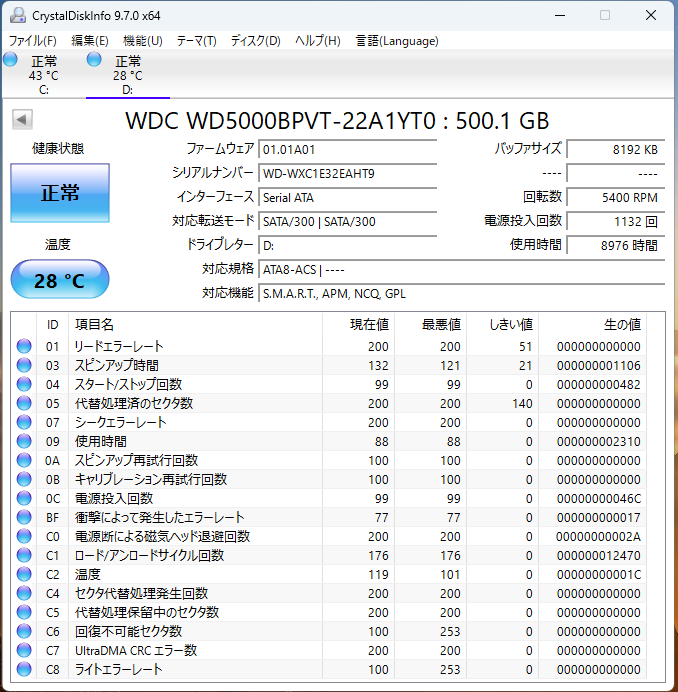Screen dimensions: 678x692
Task: Click the 項目名 column header
Action: click(196, 325)
